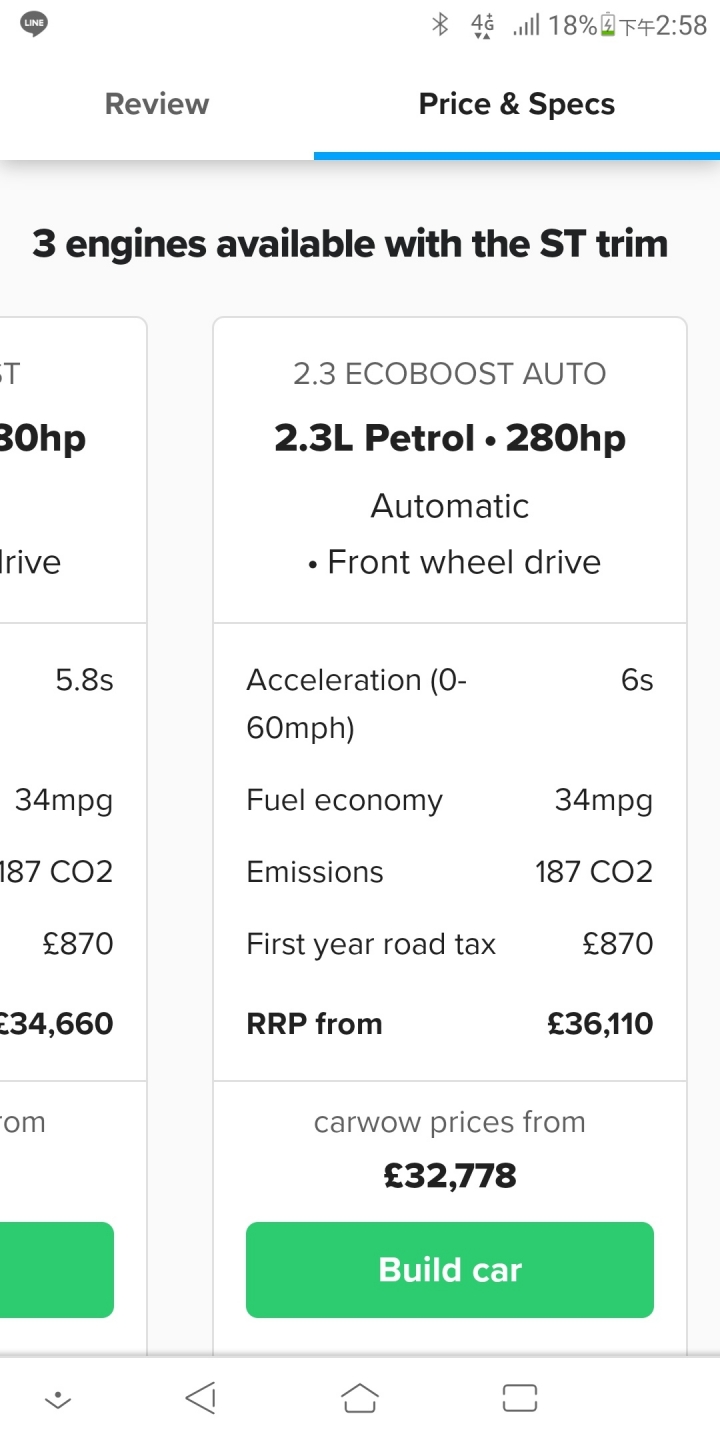Viewport: 720px width, 1440px height.
Task: Tap the Android home navigation icon
Action: point(360,1397)
